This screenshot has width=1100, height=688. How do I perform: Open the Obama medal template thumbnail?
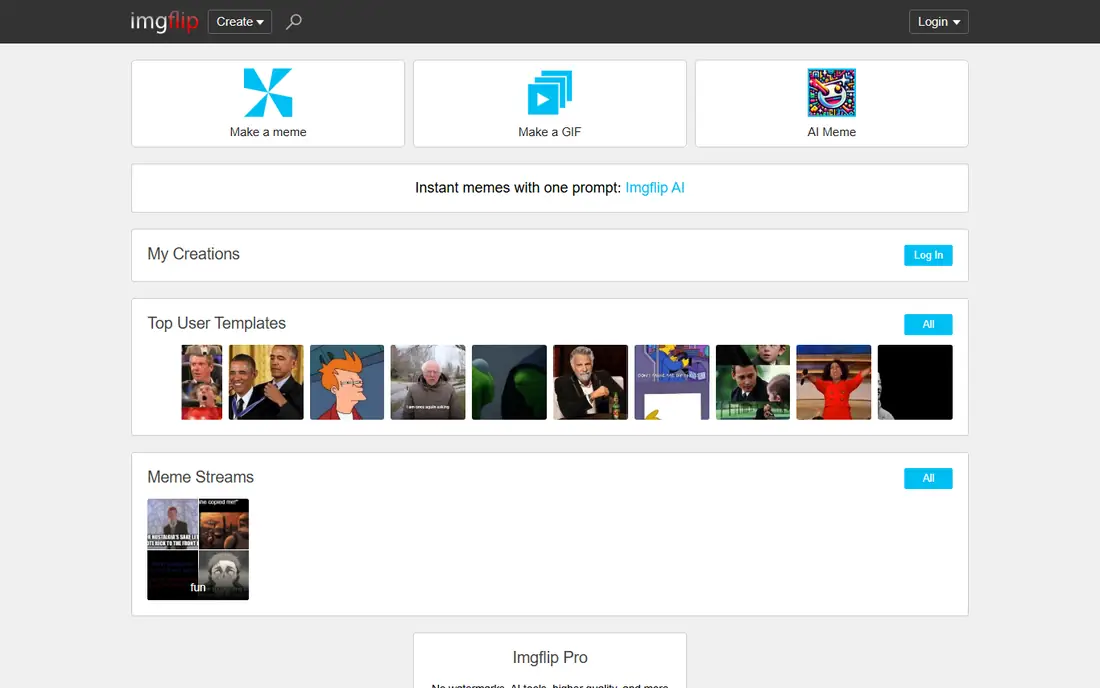(266, 382)
